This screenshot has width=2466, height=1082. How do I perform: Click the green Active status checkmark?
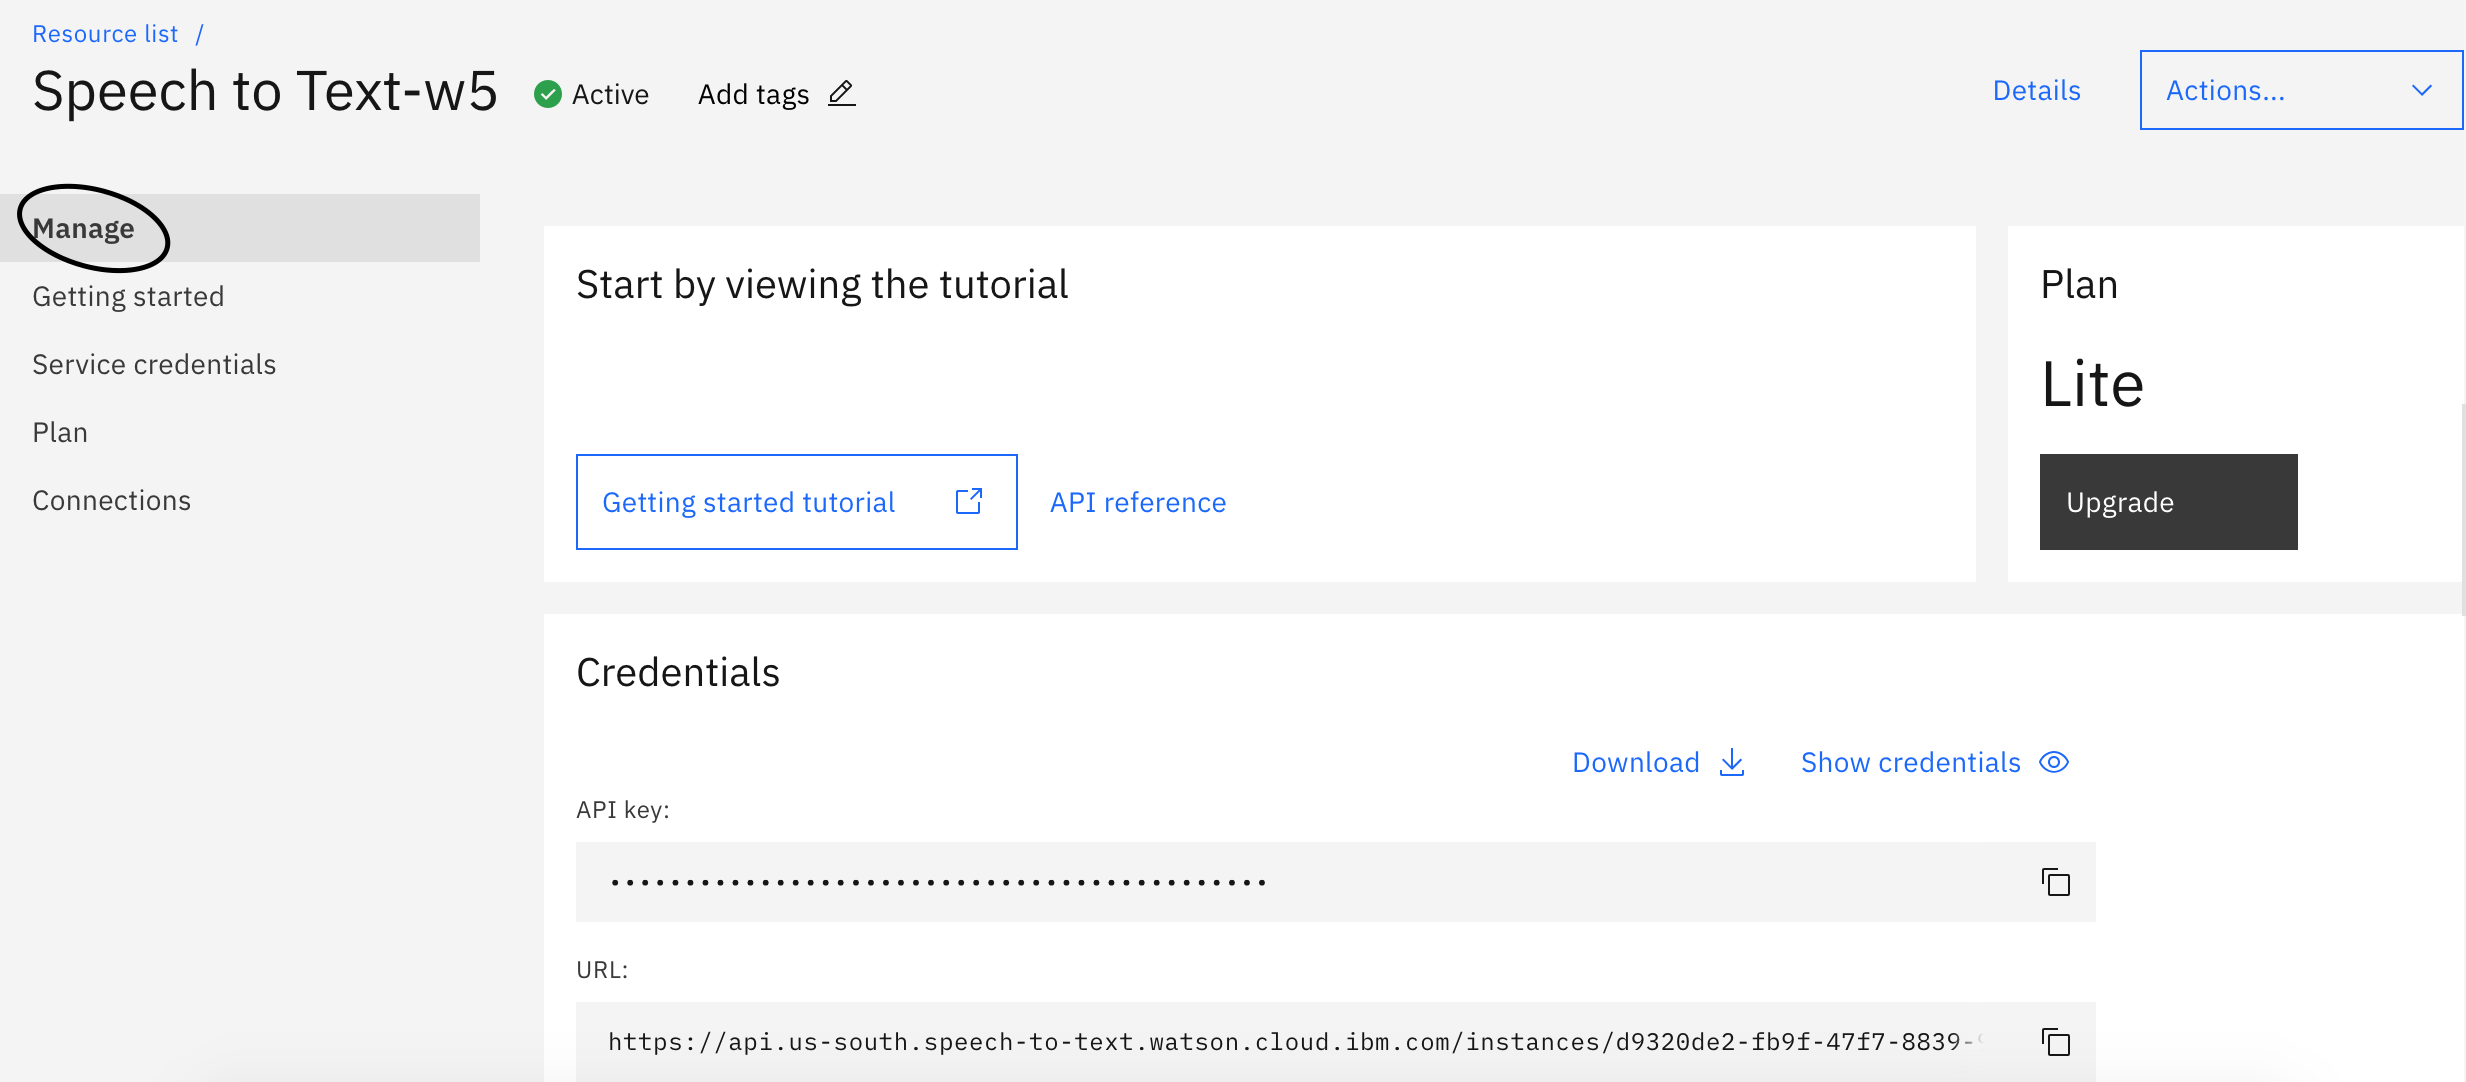click(x=547, y=94)
